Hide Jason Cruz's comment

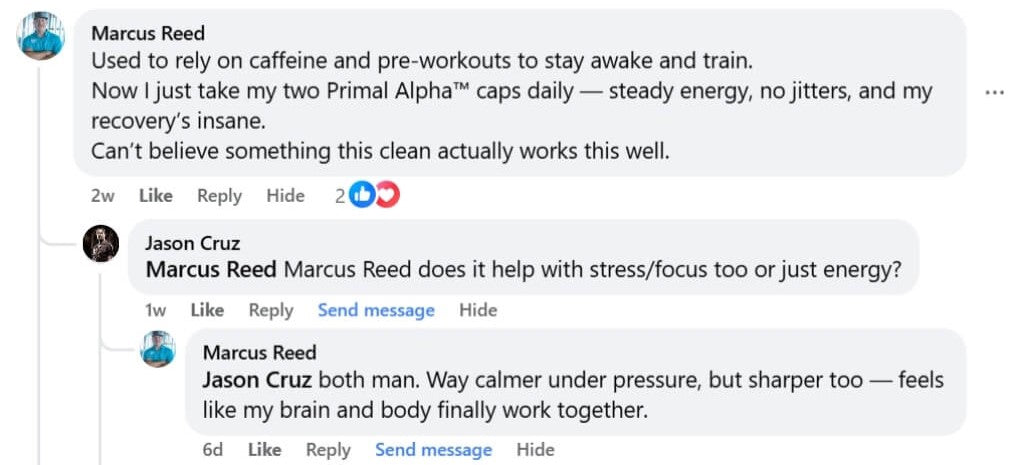478,310
